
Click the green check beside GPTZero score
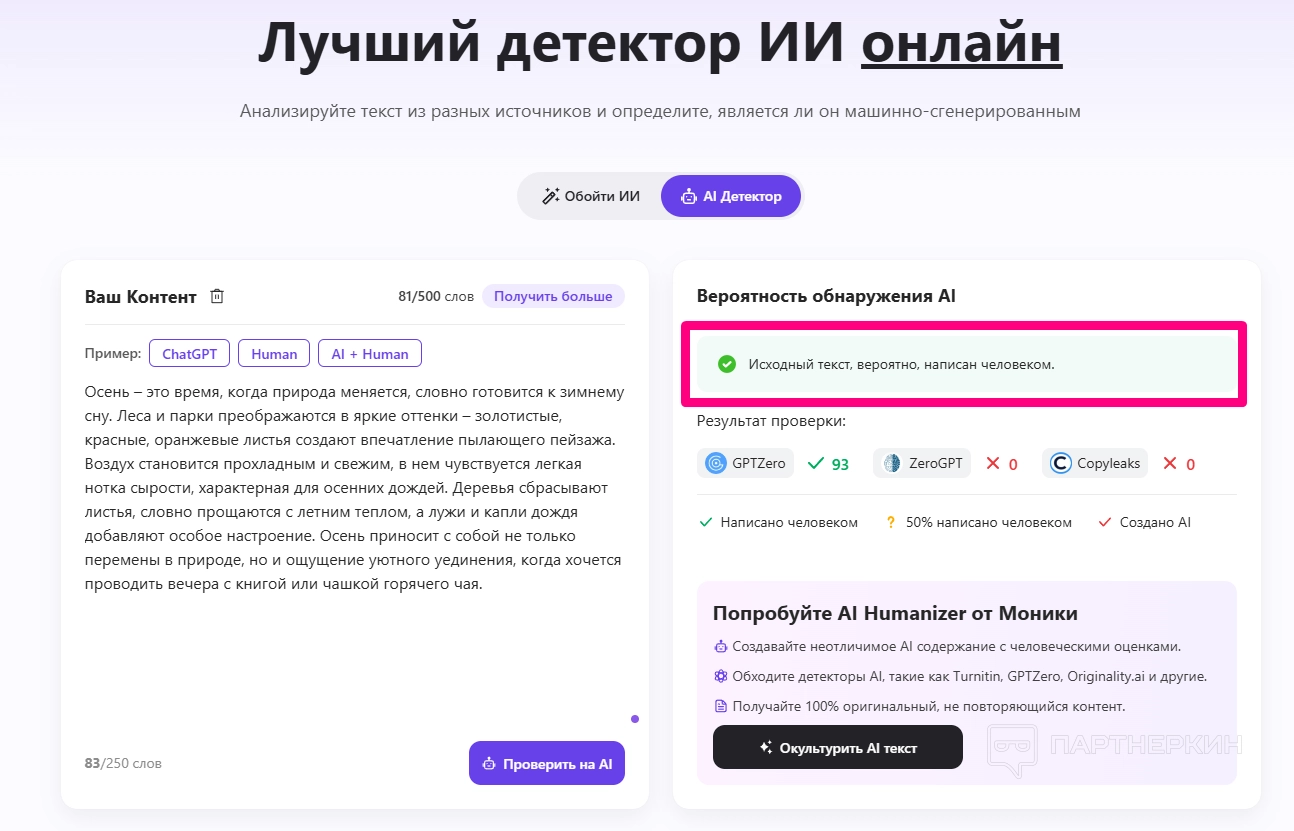816,463
